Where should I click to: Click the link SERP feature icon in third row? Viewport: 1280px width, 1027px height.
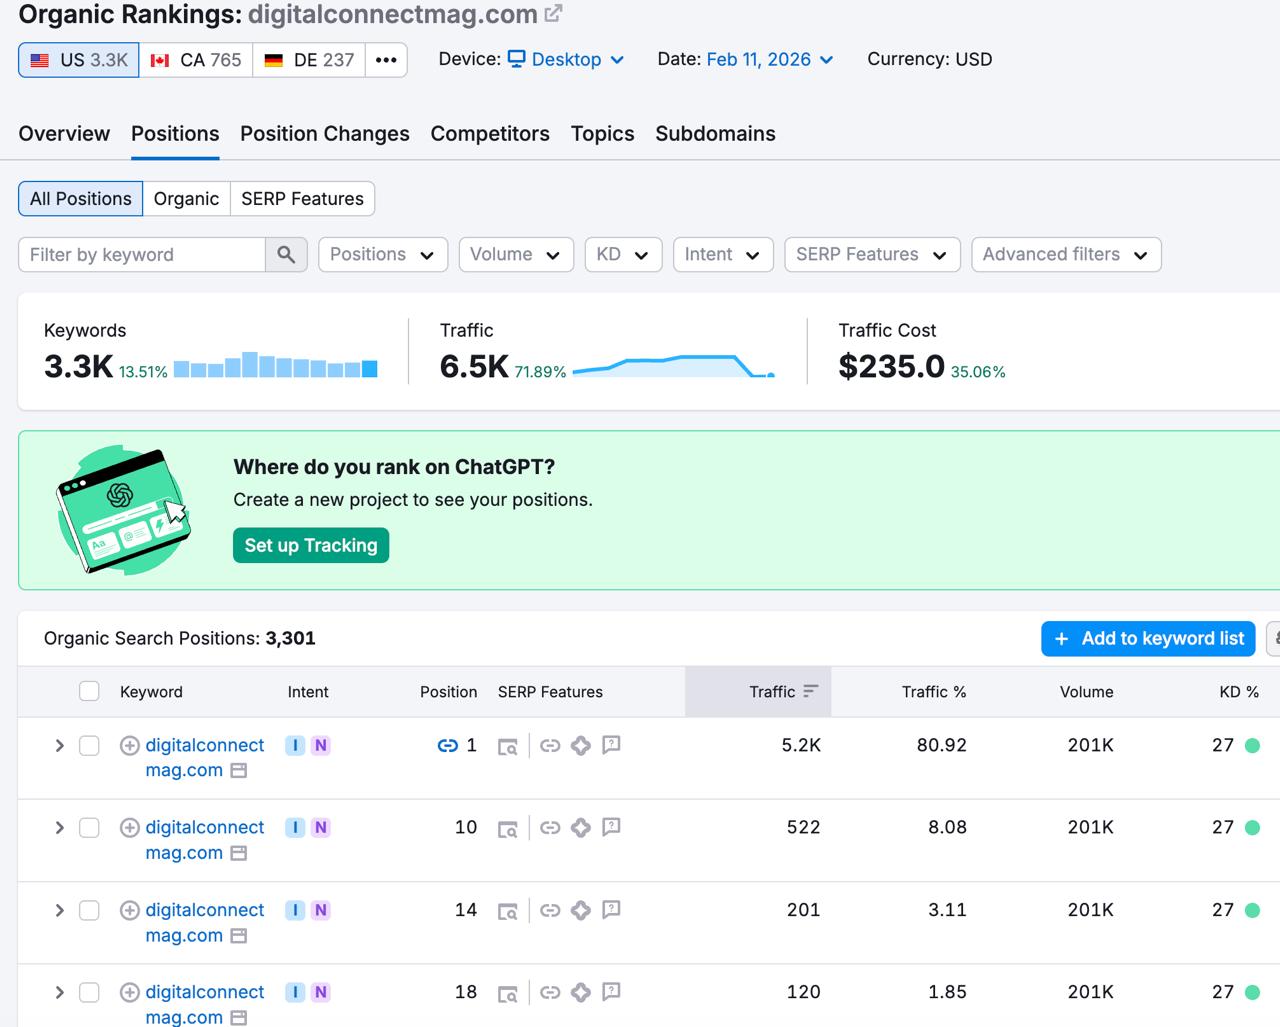[x=550, y=910]
